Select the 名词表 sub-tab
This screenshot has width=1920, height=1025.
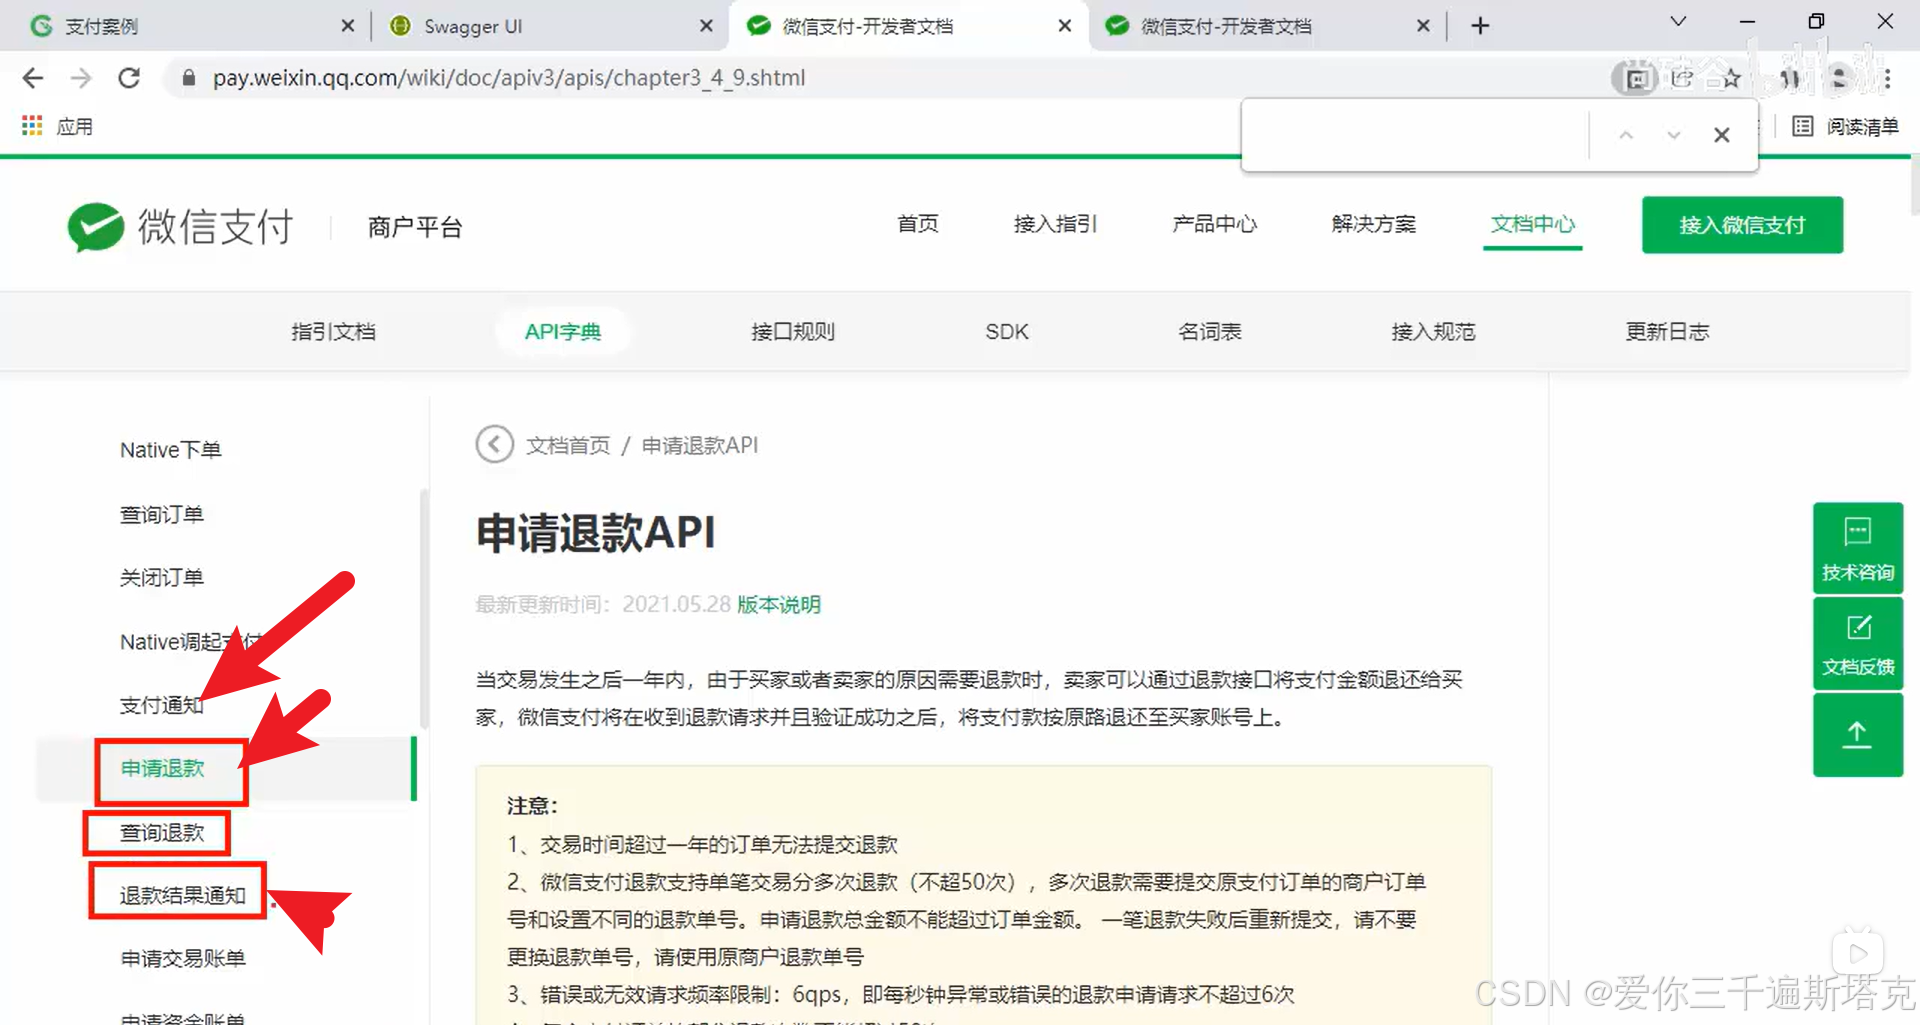coord(1210,332)
